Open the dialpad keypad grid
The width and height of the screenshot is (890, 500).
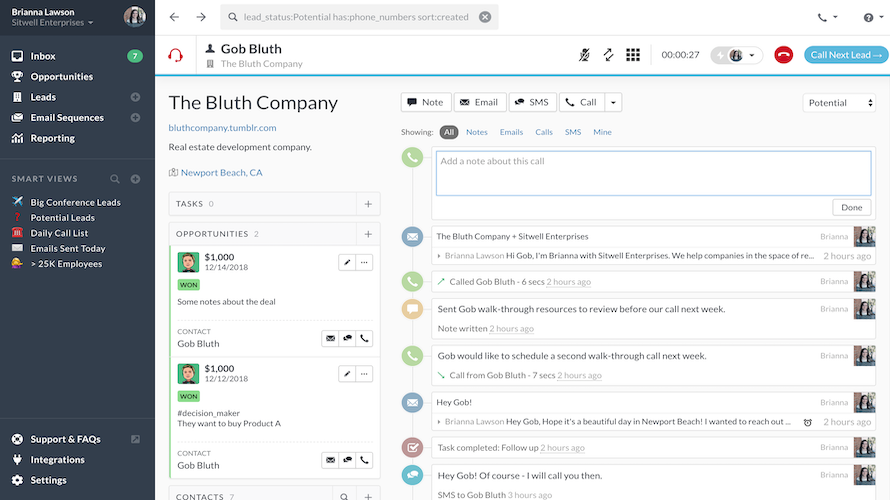click(632, 55)
